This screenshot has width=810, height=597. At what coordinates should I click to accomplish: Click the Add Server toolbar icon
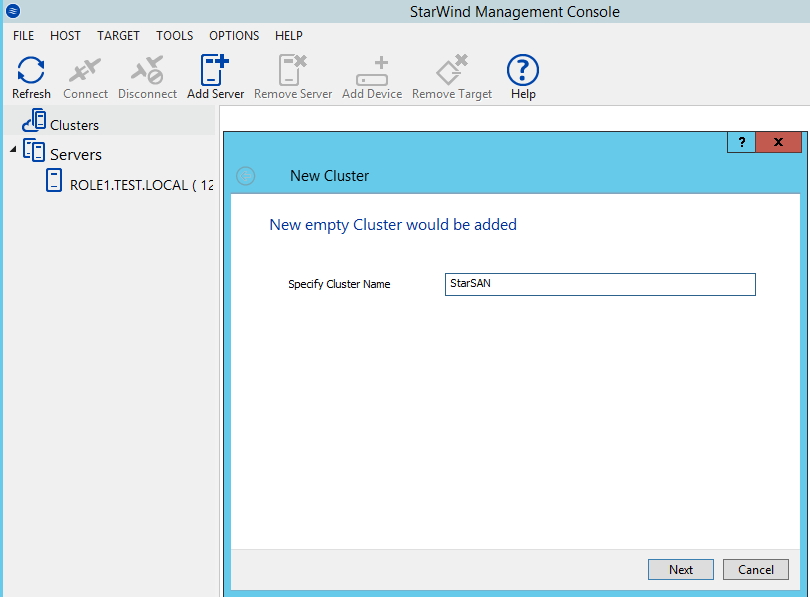click(x=215, y=77)
